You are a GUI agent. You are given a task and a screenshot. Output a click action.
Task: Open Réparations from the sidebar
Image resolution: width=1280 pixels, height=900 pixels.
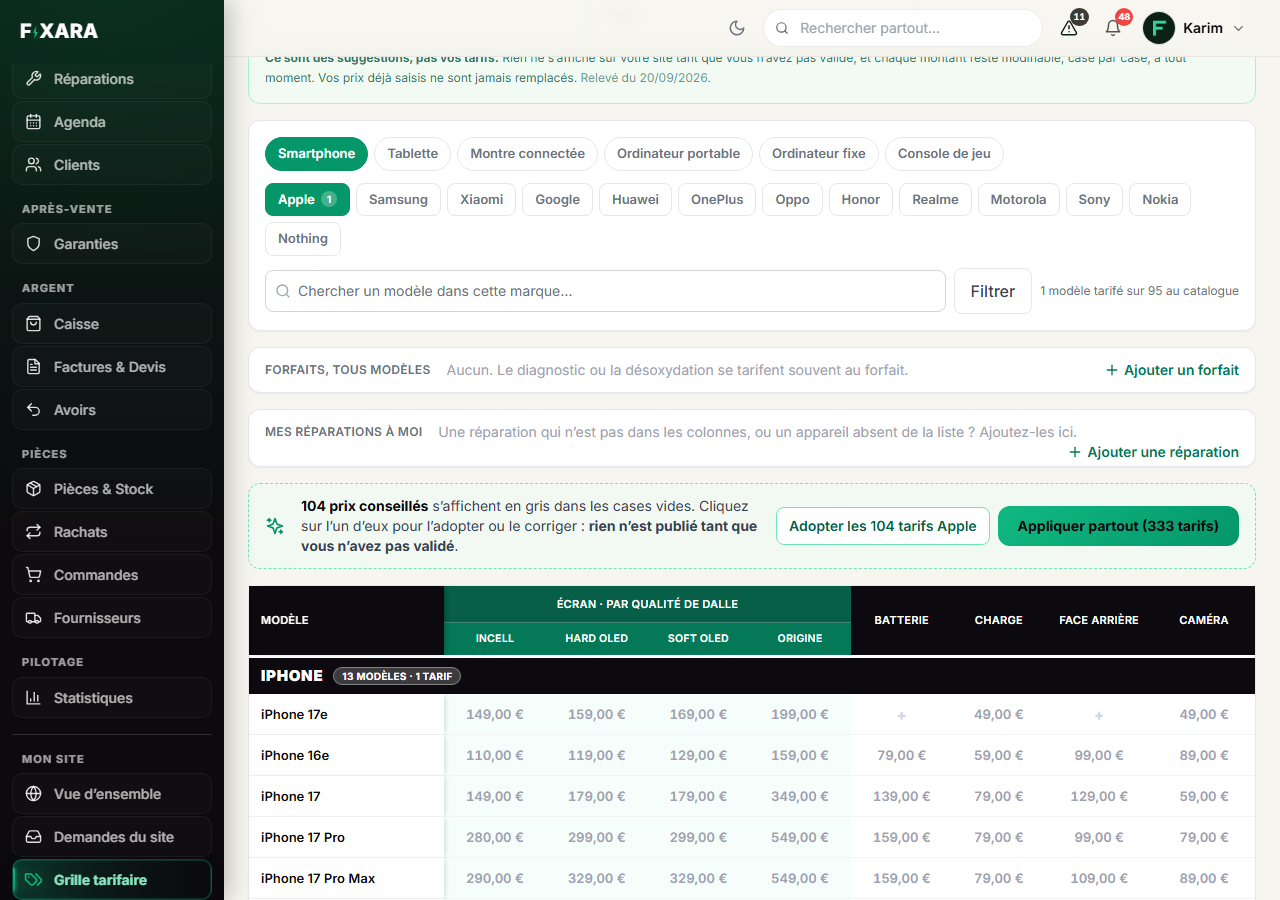tap(112, 79)
